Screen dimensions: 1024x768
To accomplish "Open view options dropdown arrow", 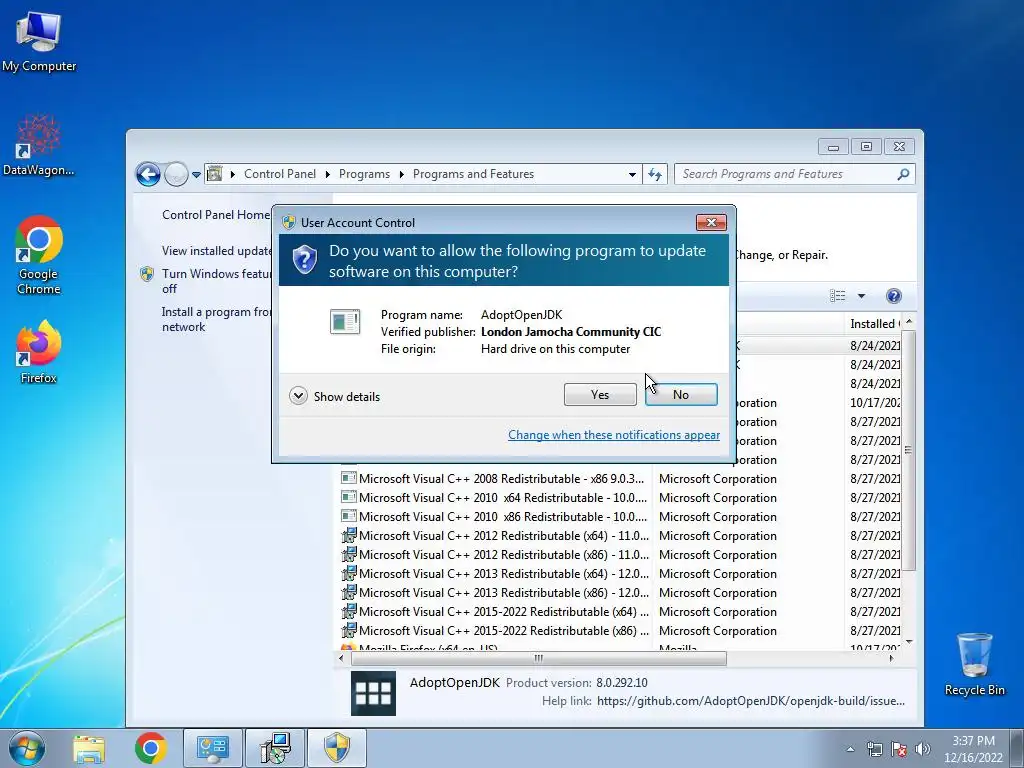I will pos(861,296).
